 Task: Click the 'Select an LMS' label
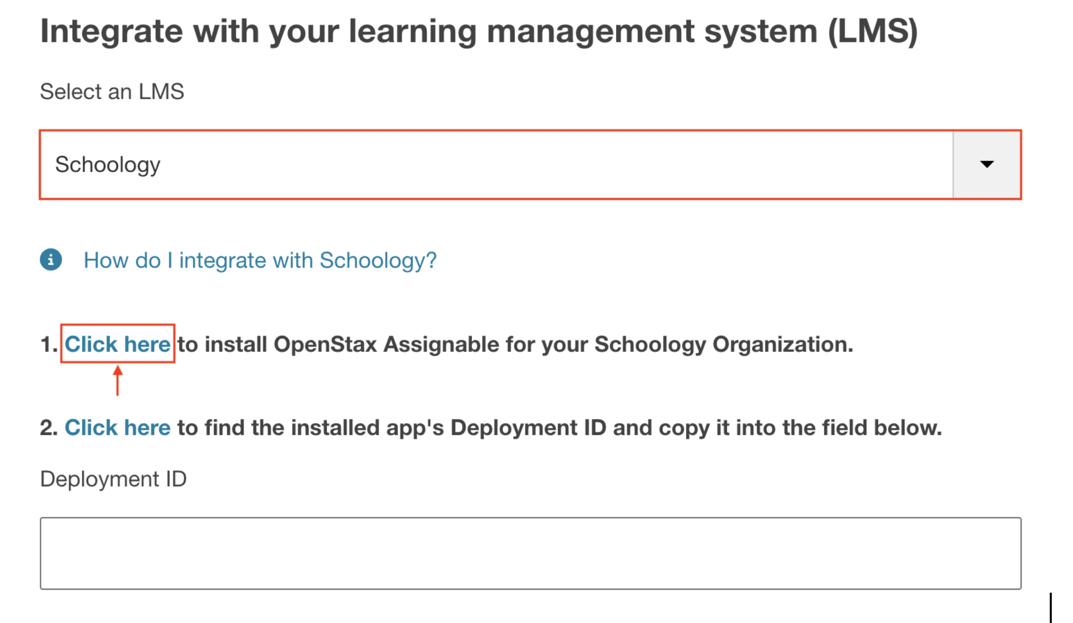111,91
